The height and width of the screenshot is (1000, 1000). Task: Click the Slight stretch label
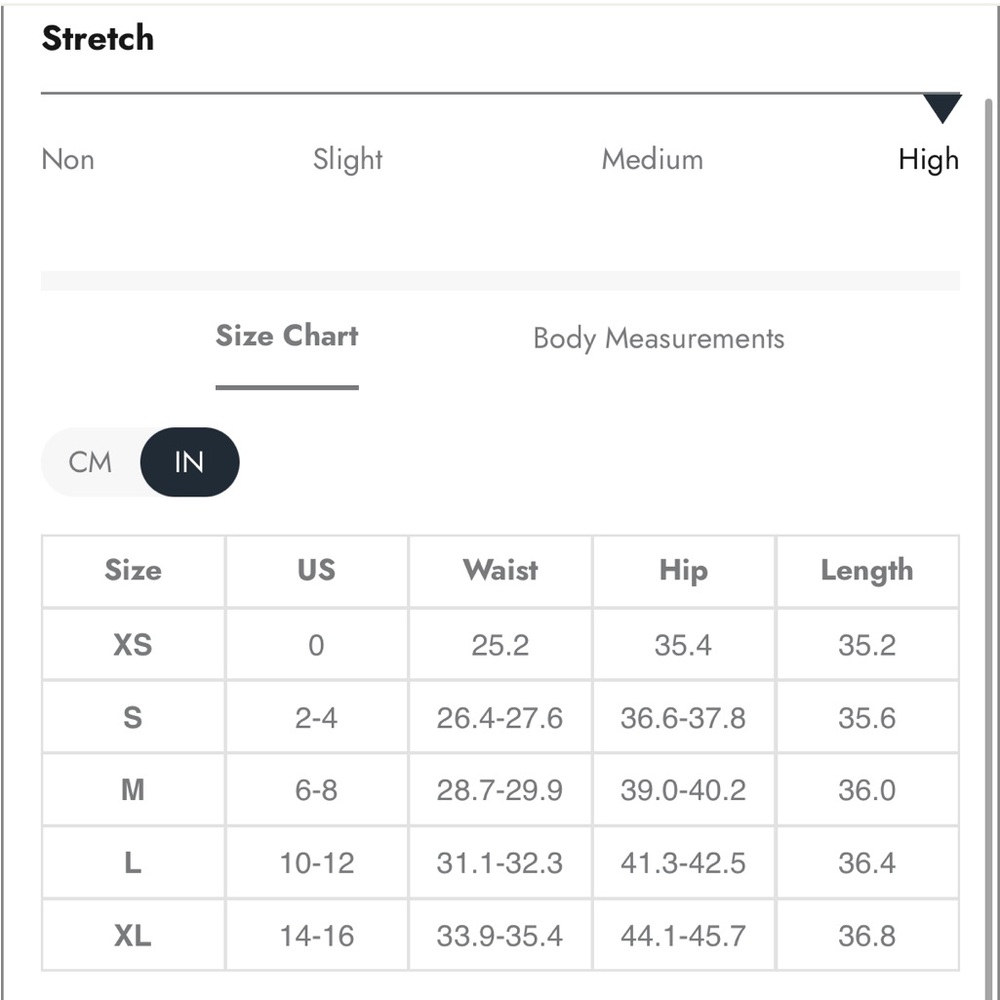click(348, 159)
